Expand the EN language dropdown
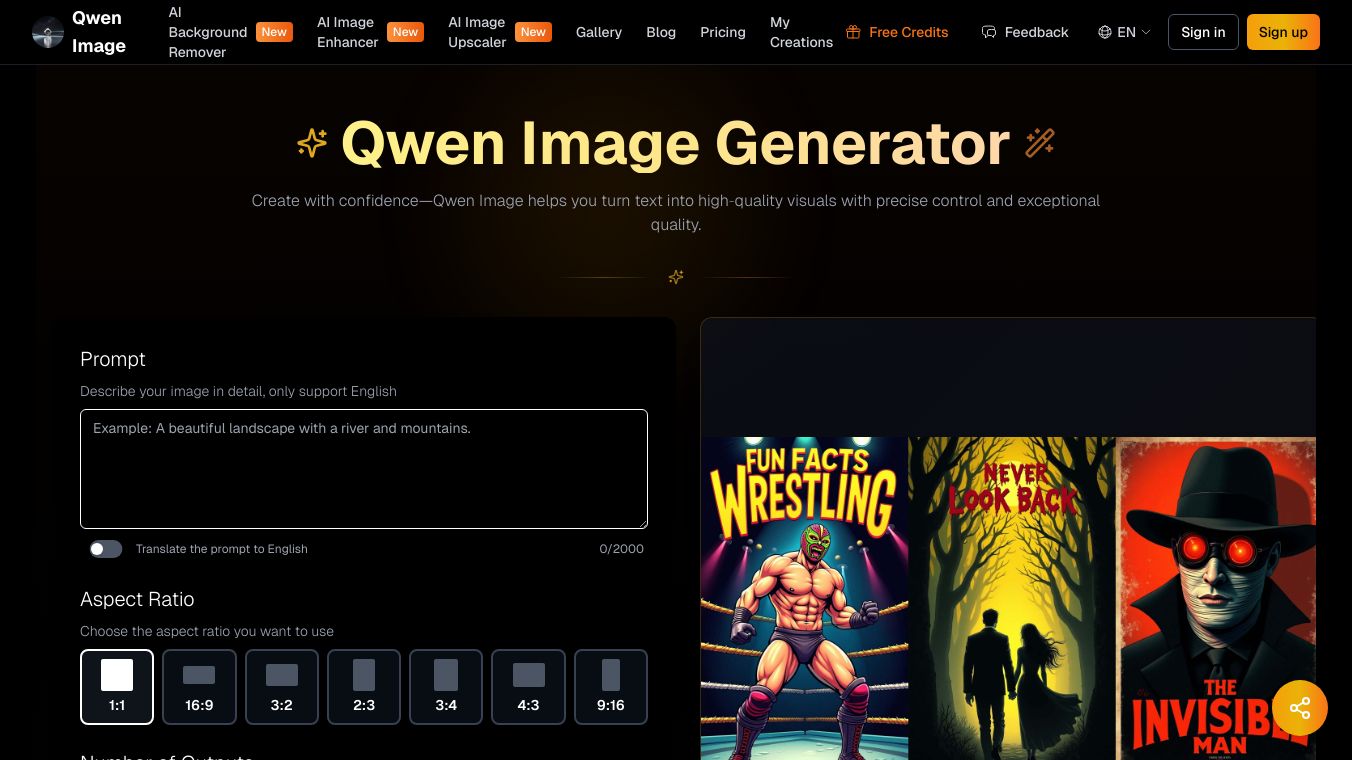This screenshot has width=1352, height=760. (x=1125, y=32)
